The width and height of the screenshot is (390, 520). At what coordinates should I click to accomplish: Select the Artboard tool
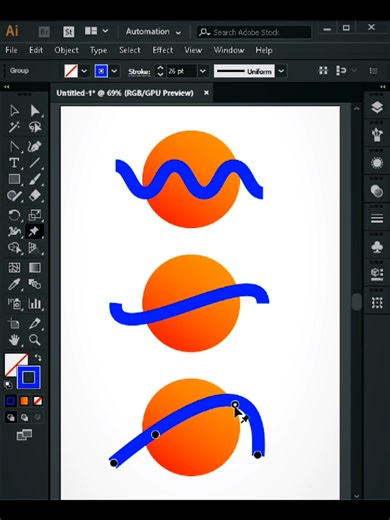click(x=14, y=323)
